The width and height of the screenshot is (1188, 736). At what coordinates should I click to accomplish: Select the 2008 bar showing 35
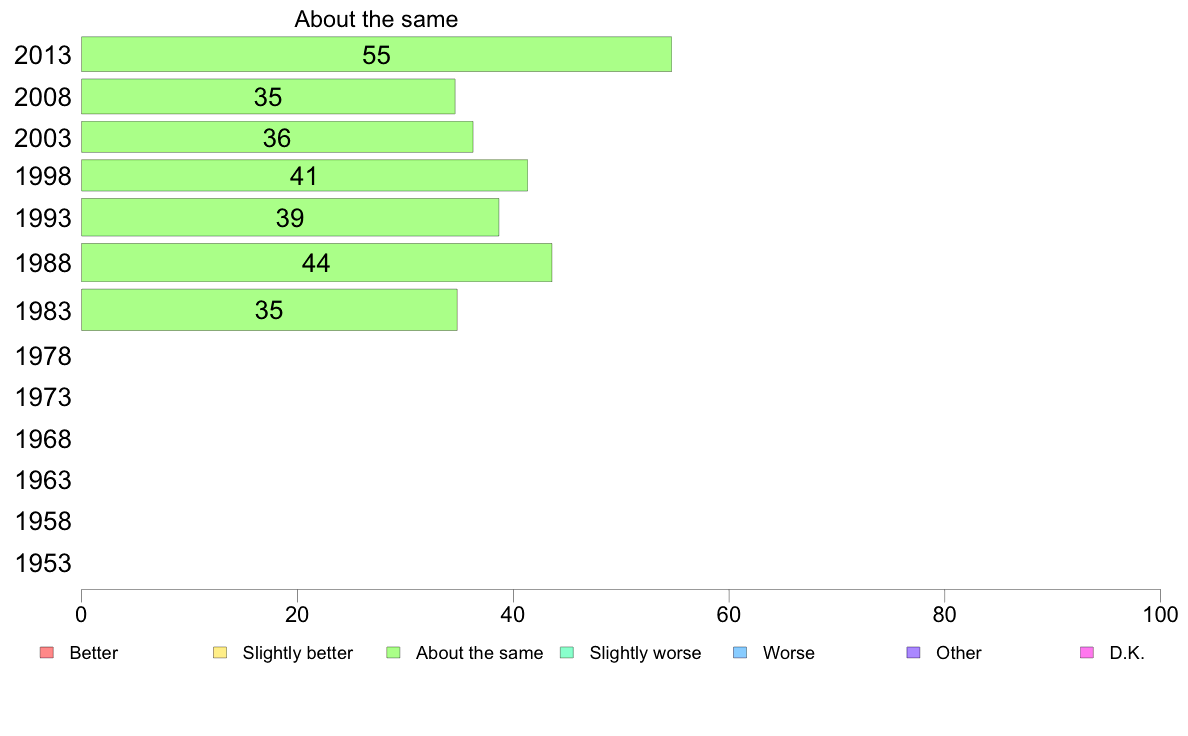point(268,97)
